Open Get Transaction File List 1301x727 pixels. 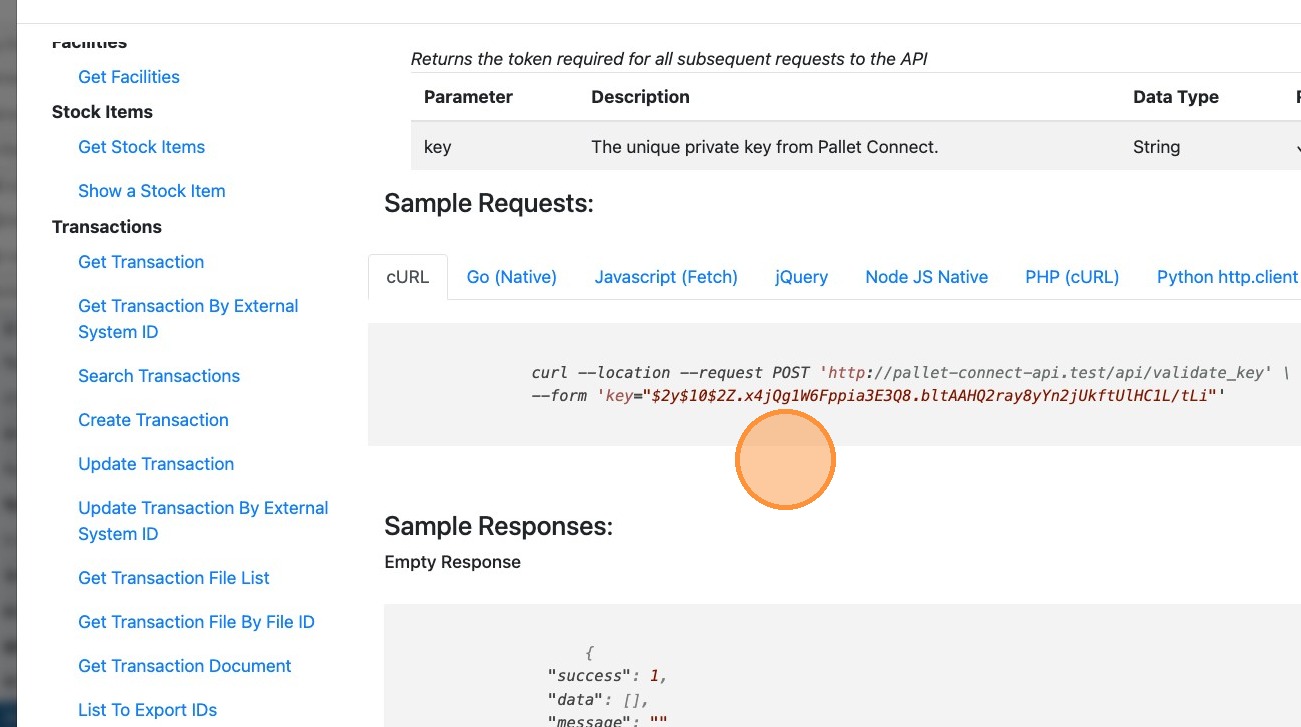pyautogui.click(x=174, y=578)
